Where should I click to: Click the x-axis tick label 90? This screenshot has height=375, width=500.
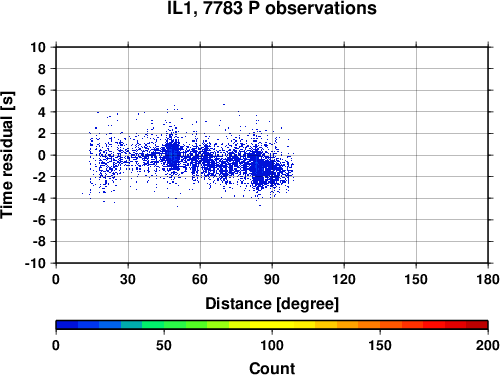click(272, 279)
